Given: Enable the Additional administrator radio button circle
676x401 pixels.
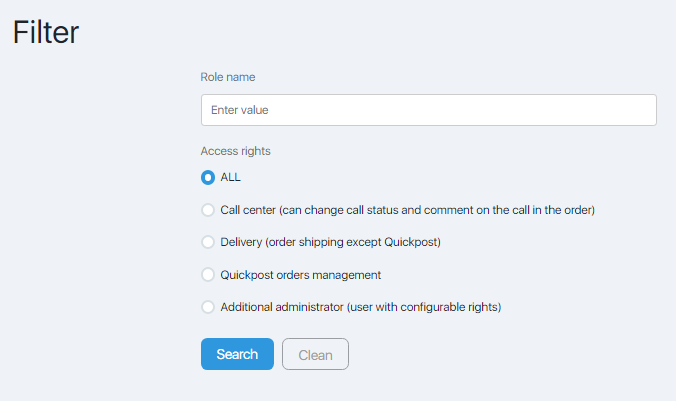Looking at the screenshot, I should [x=208, y=307].
